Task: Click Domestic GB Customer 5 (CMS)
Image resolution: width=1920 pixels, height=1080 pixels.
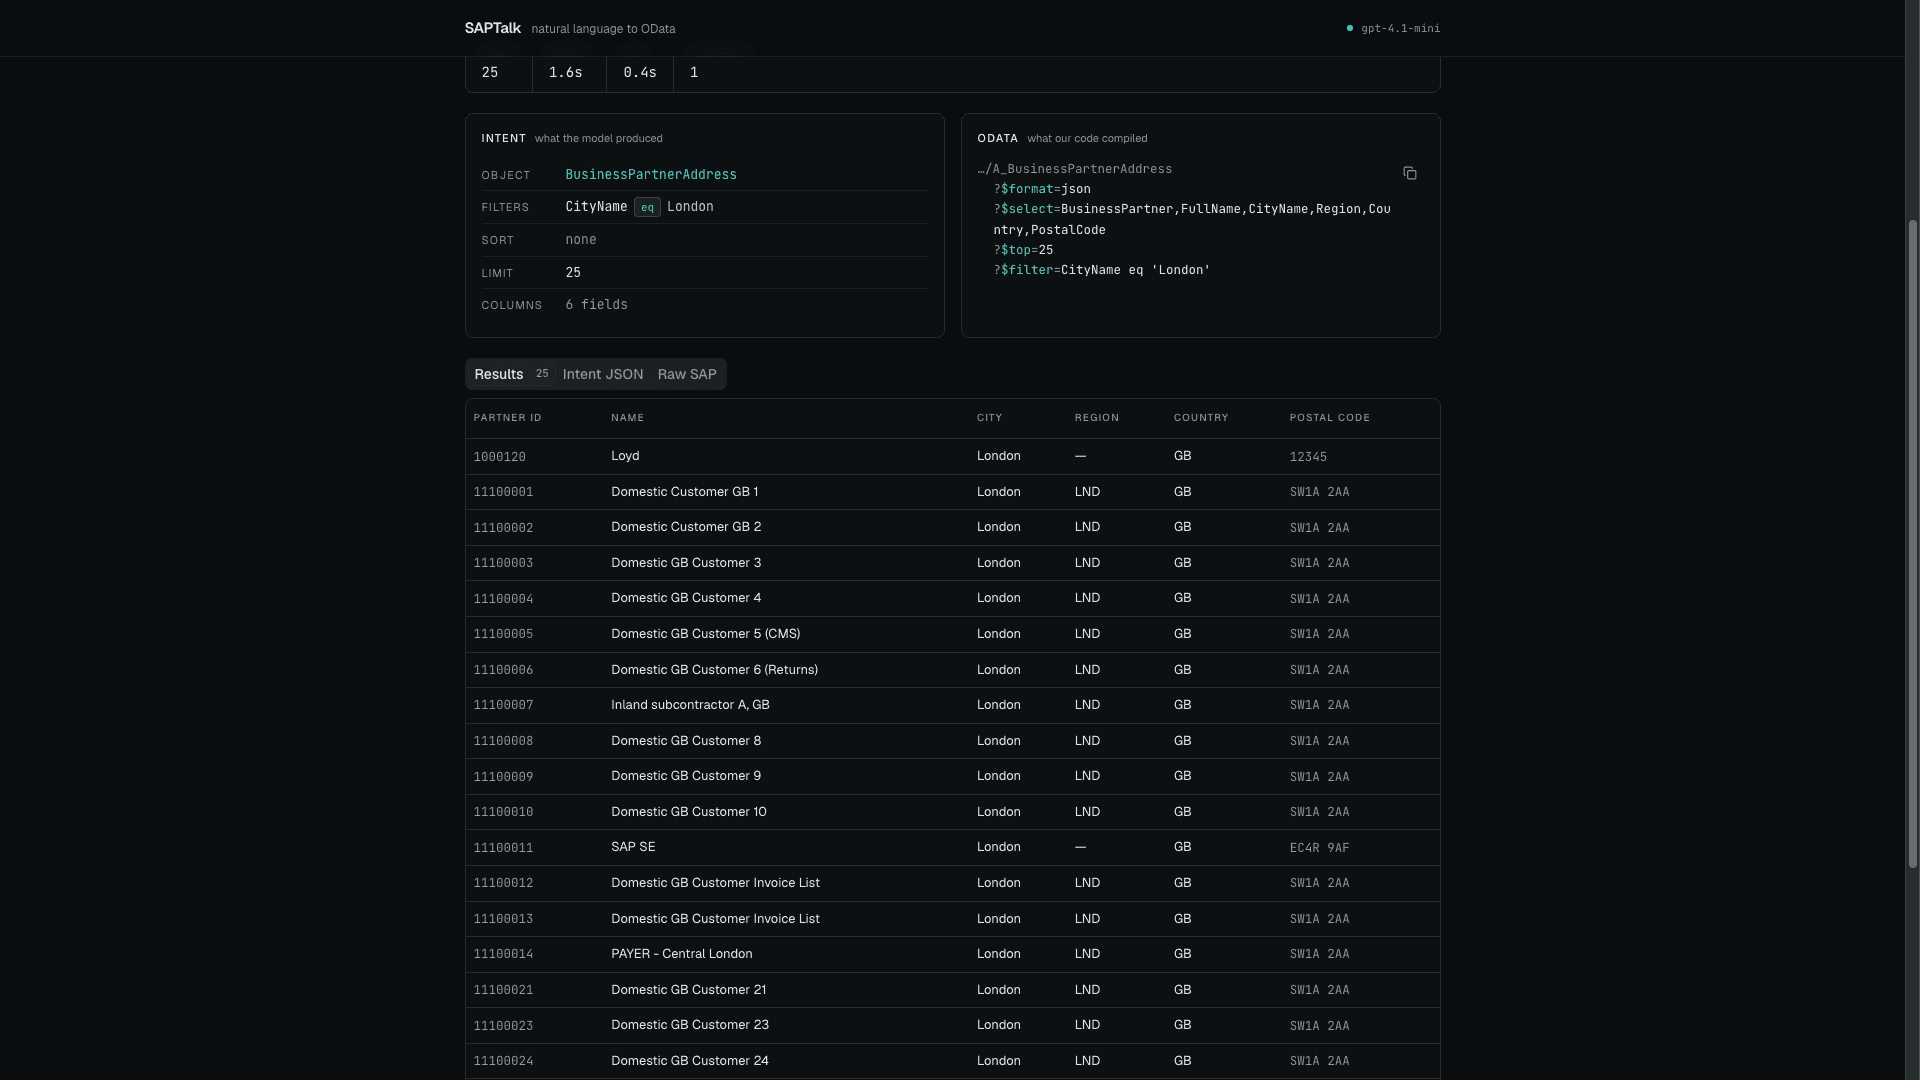Action: point(705,634)
